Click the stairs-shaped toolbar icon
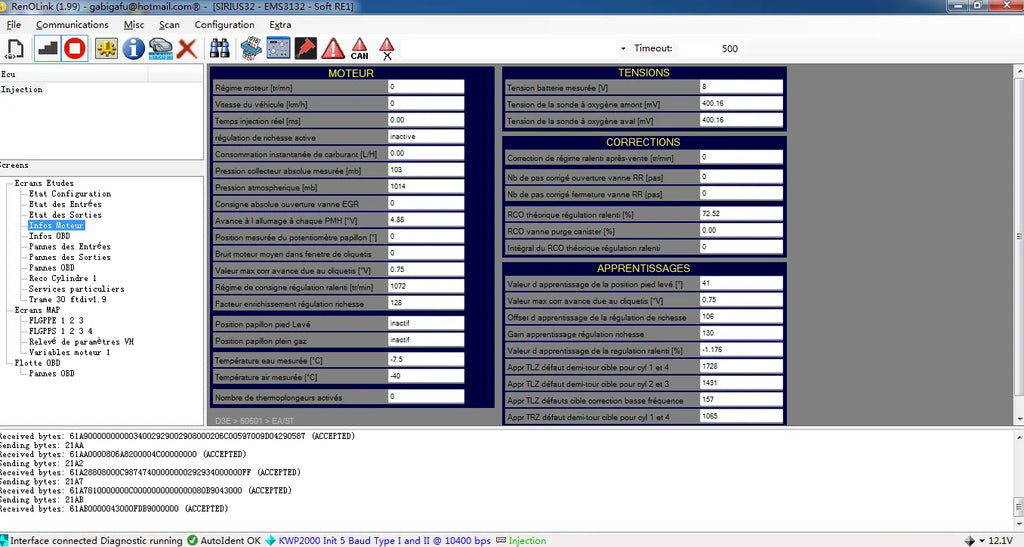 (46, 48)
